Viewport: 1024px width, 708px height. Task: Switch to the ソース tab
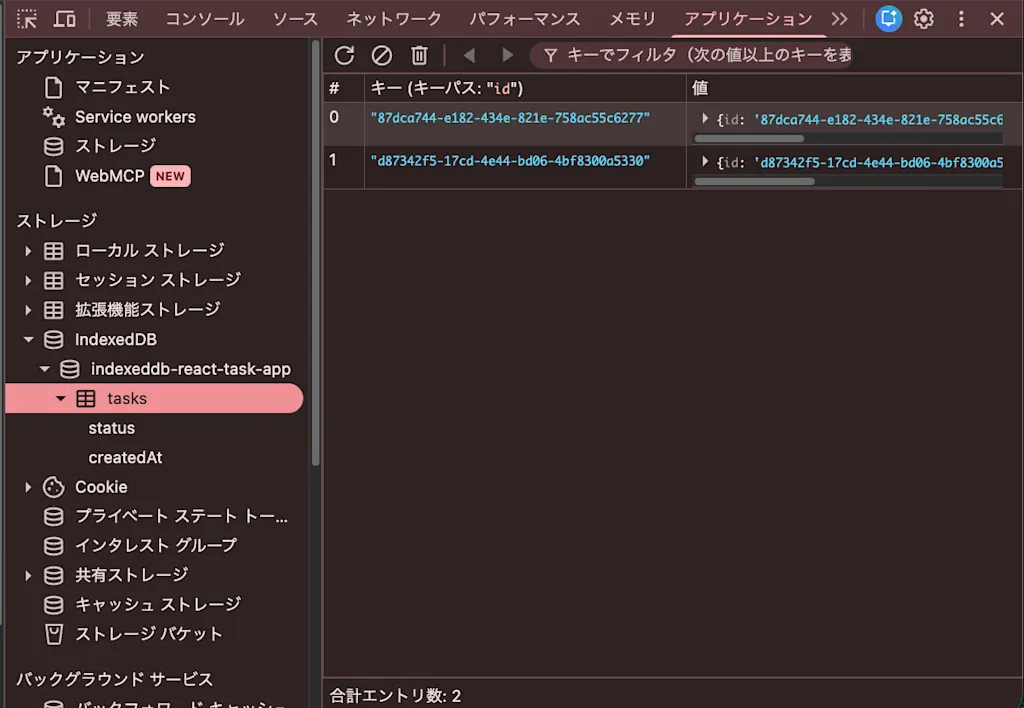295,19
